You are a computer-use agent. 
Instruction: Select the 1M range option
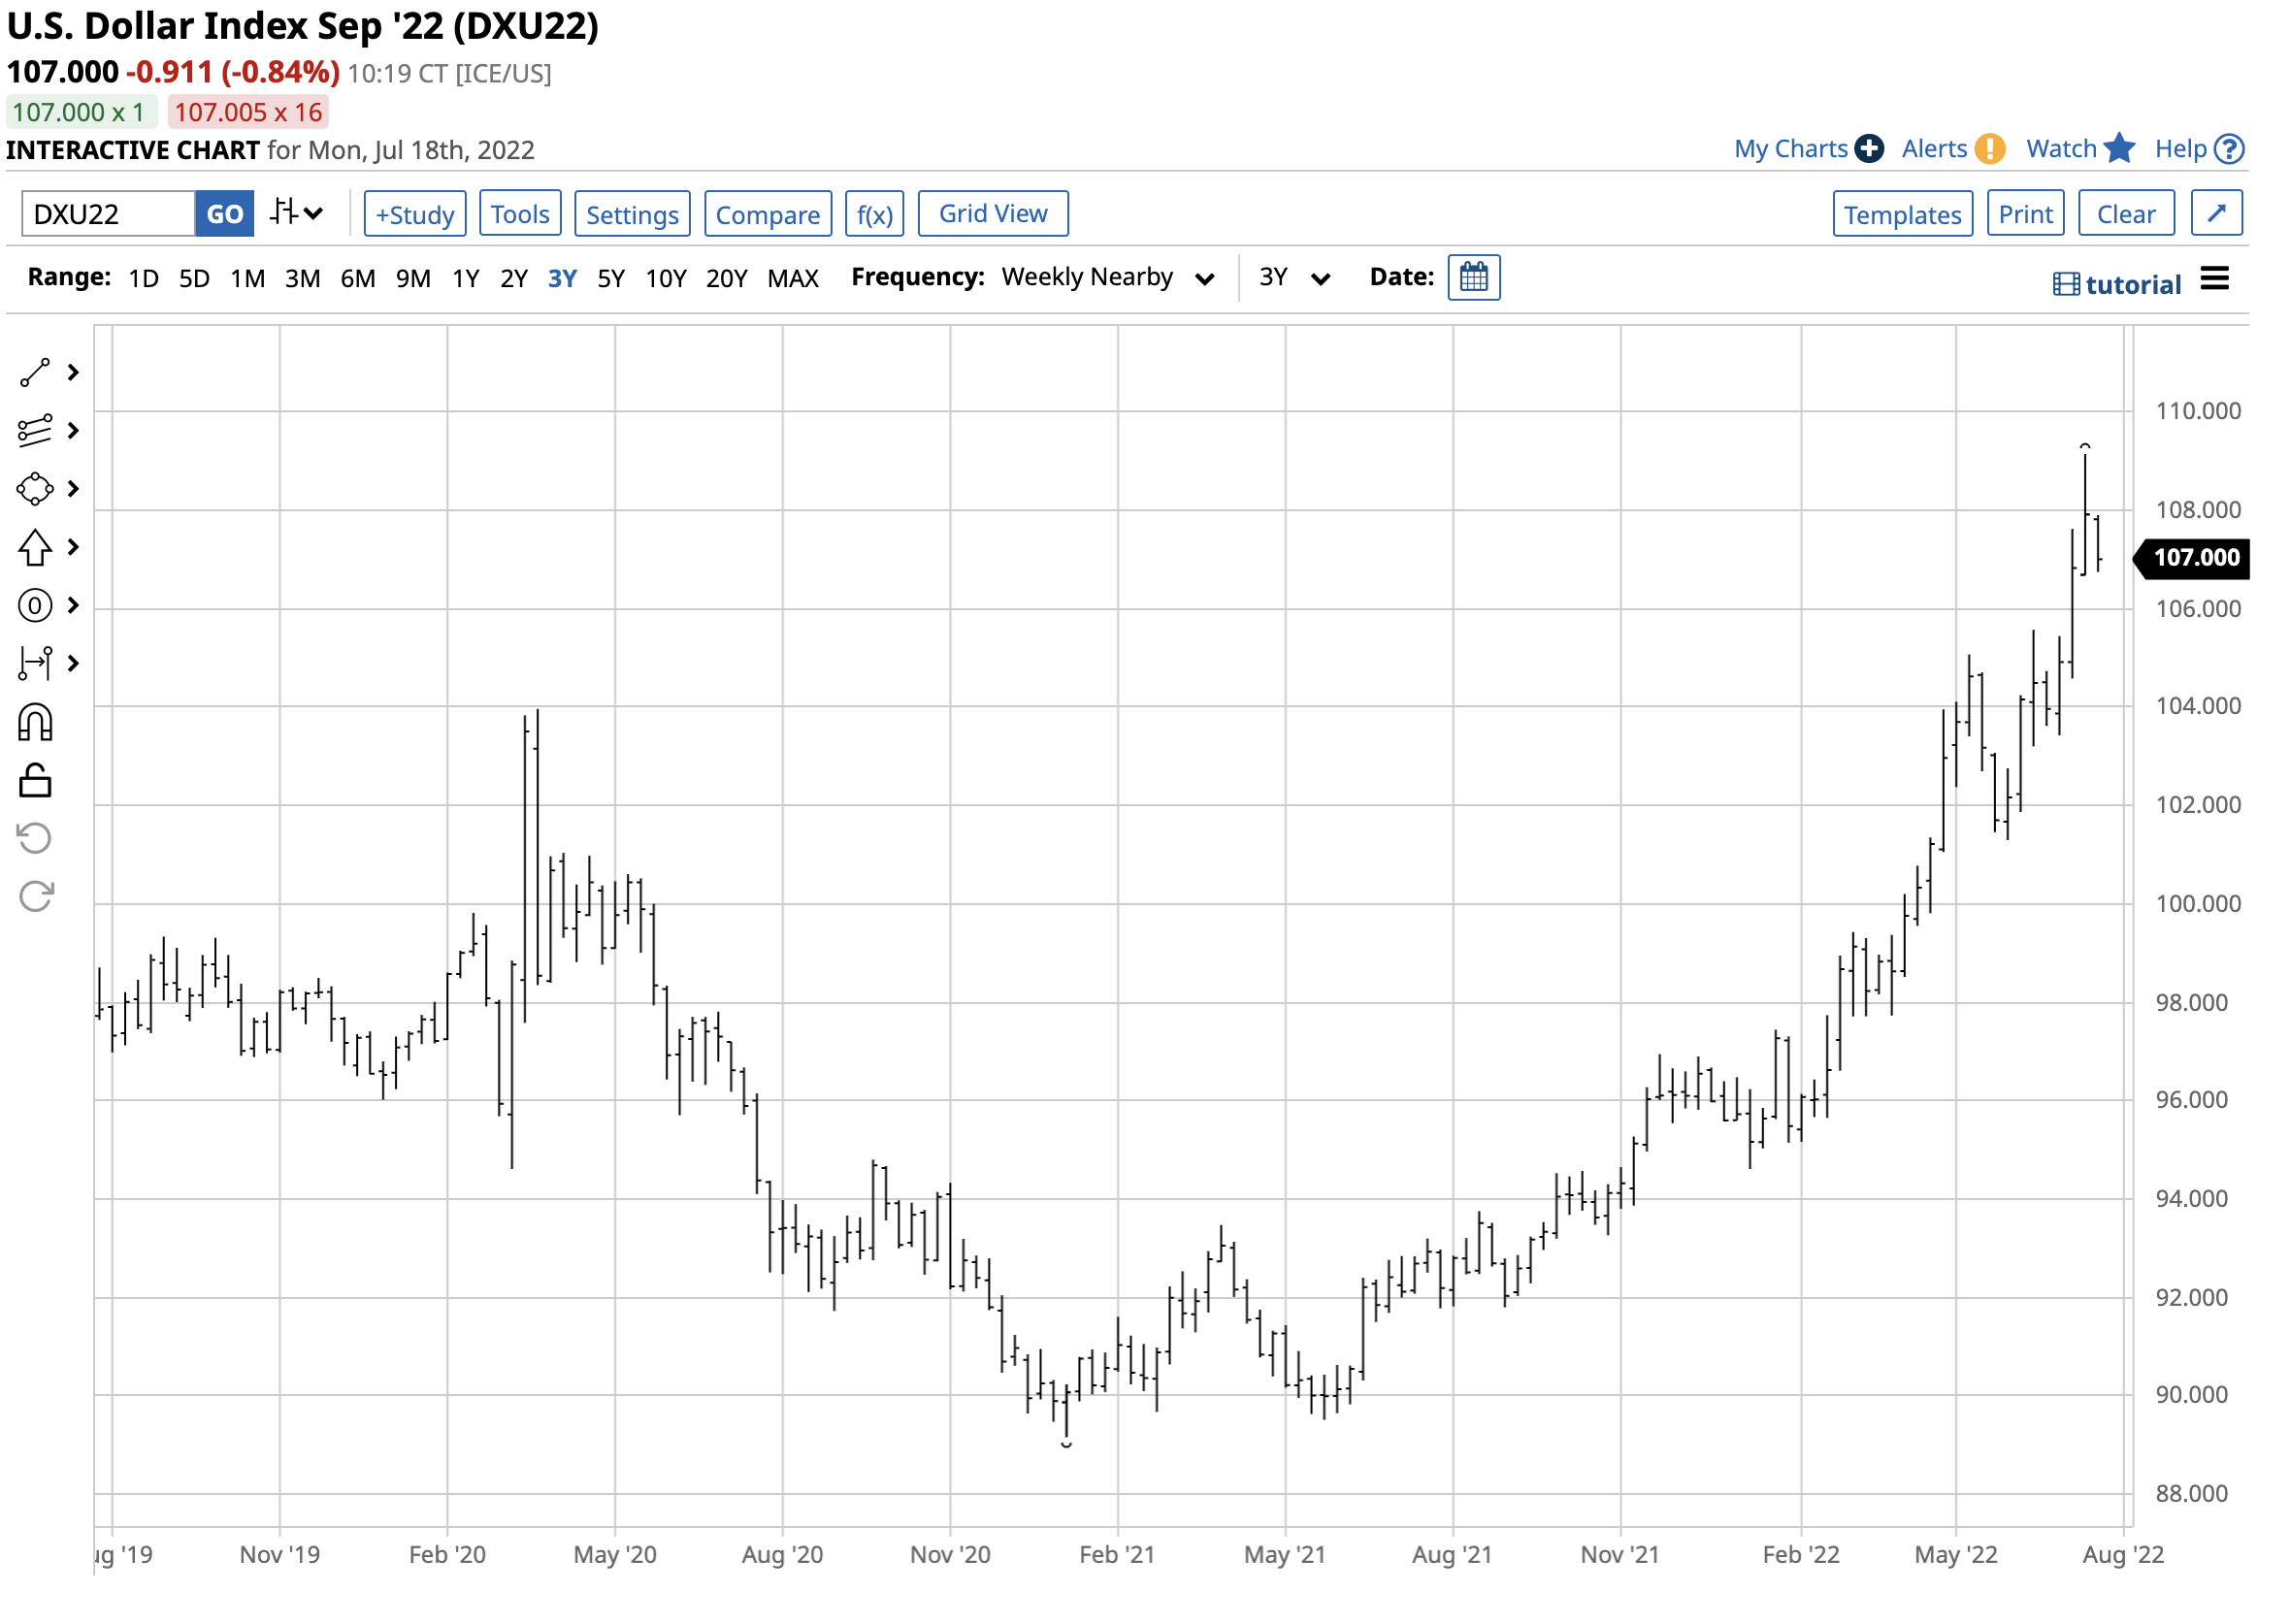pyautogui.click(x=247, y=279)
